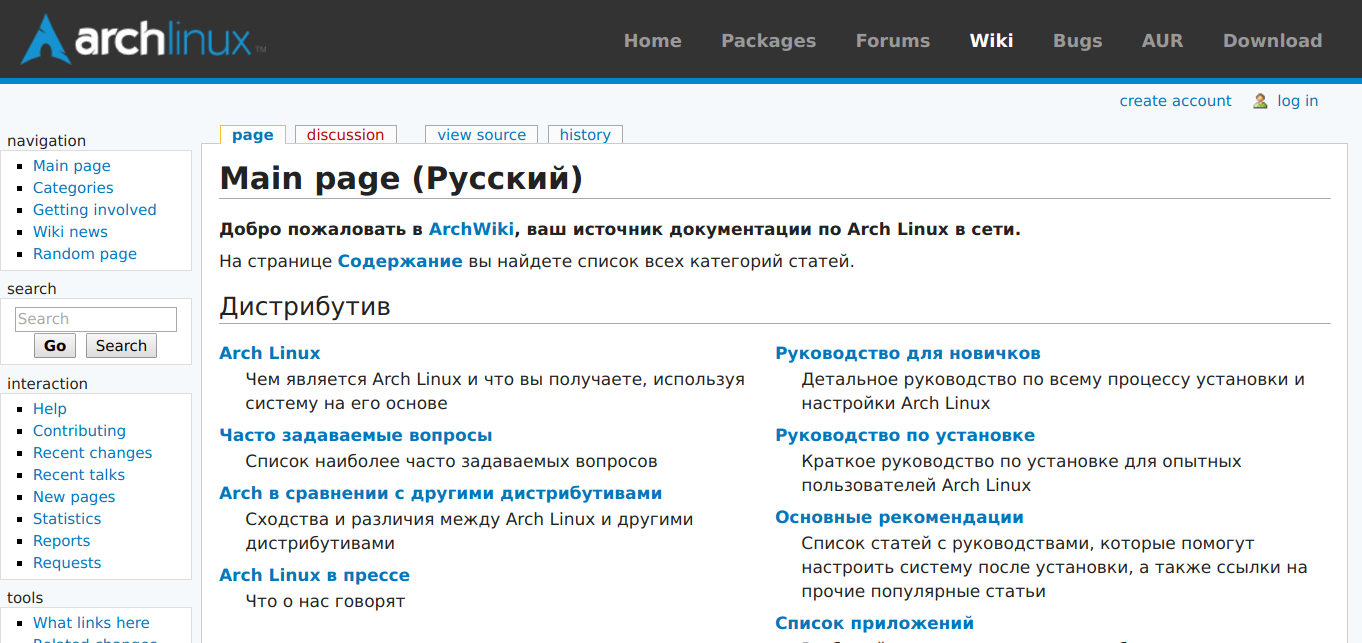Click the Main page (Русский) heading
The height and width of the screenshot is (643, 1362).
pyautogui.click(x=401, y=178)
